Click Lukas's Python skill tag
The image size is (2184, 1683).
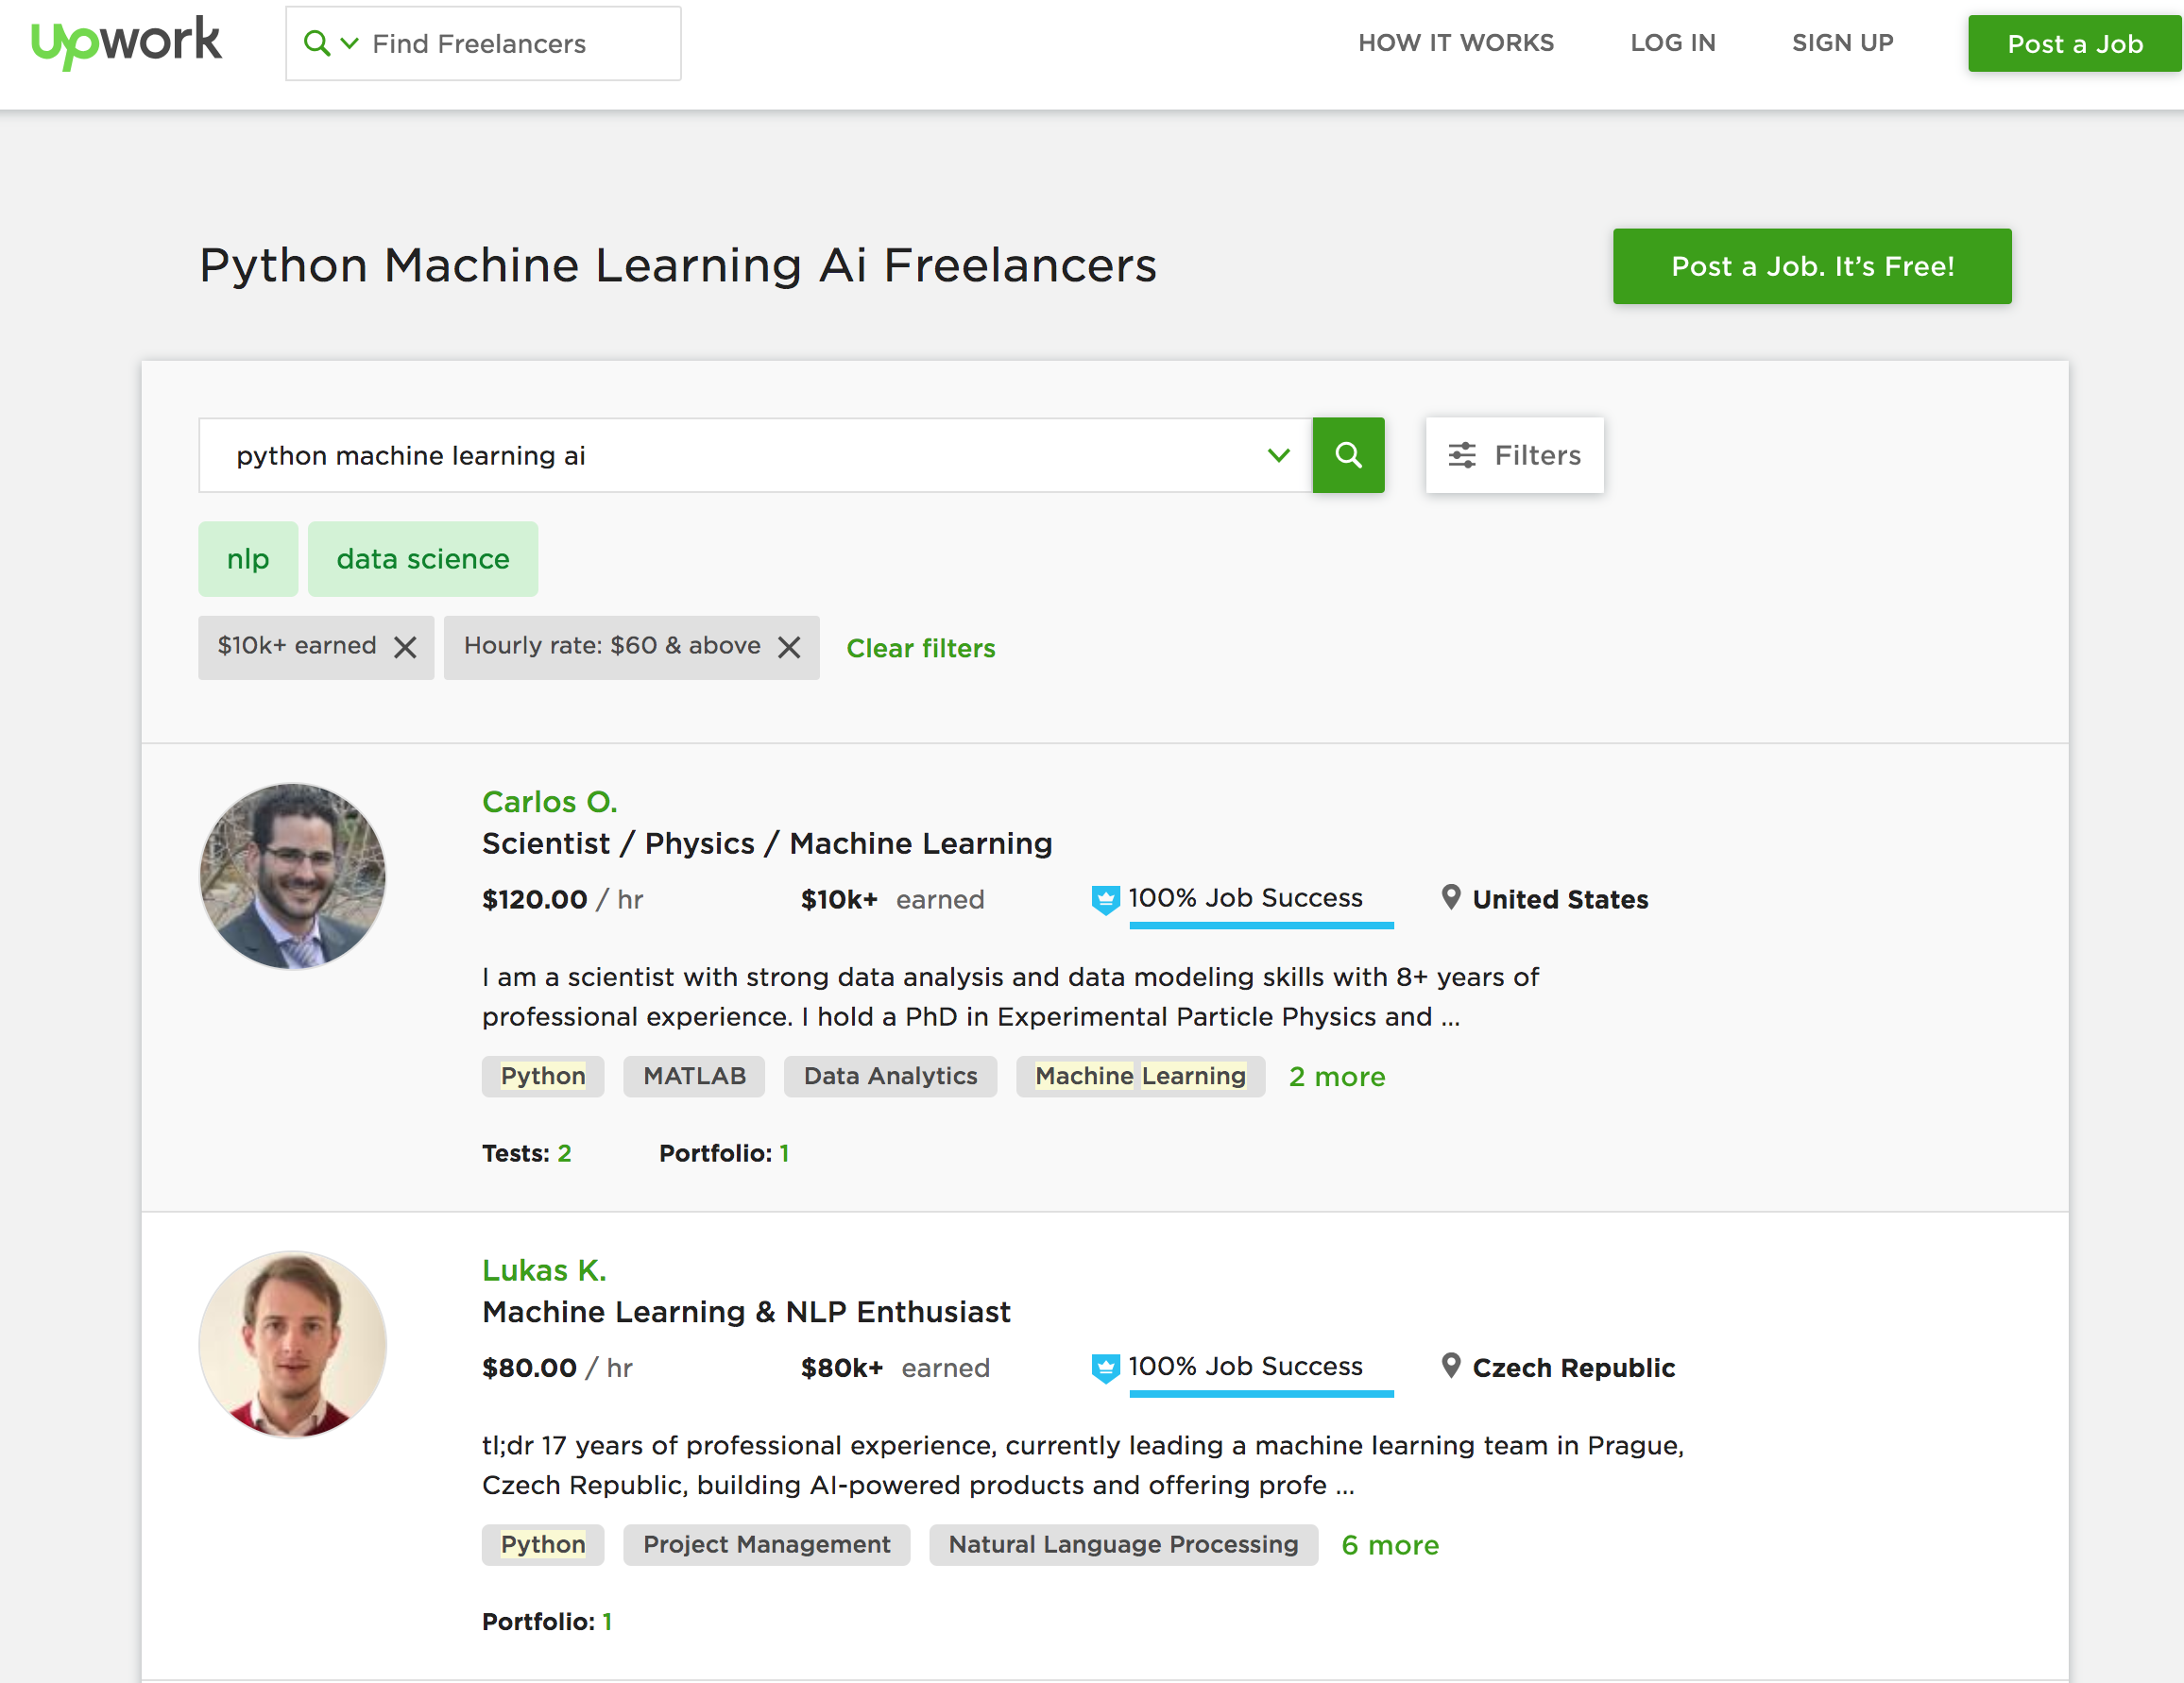pyautogui.click(x=543, y=1544)
